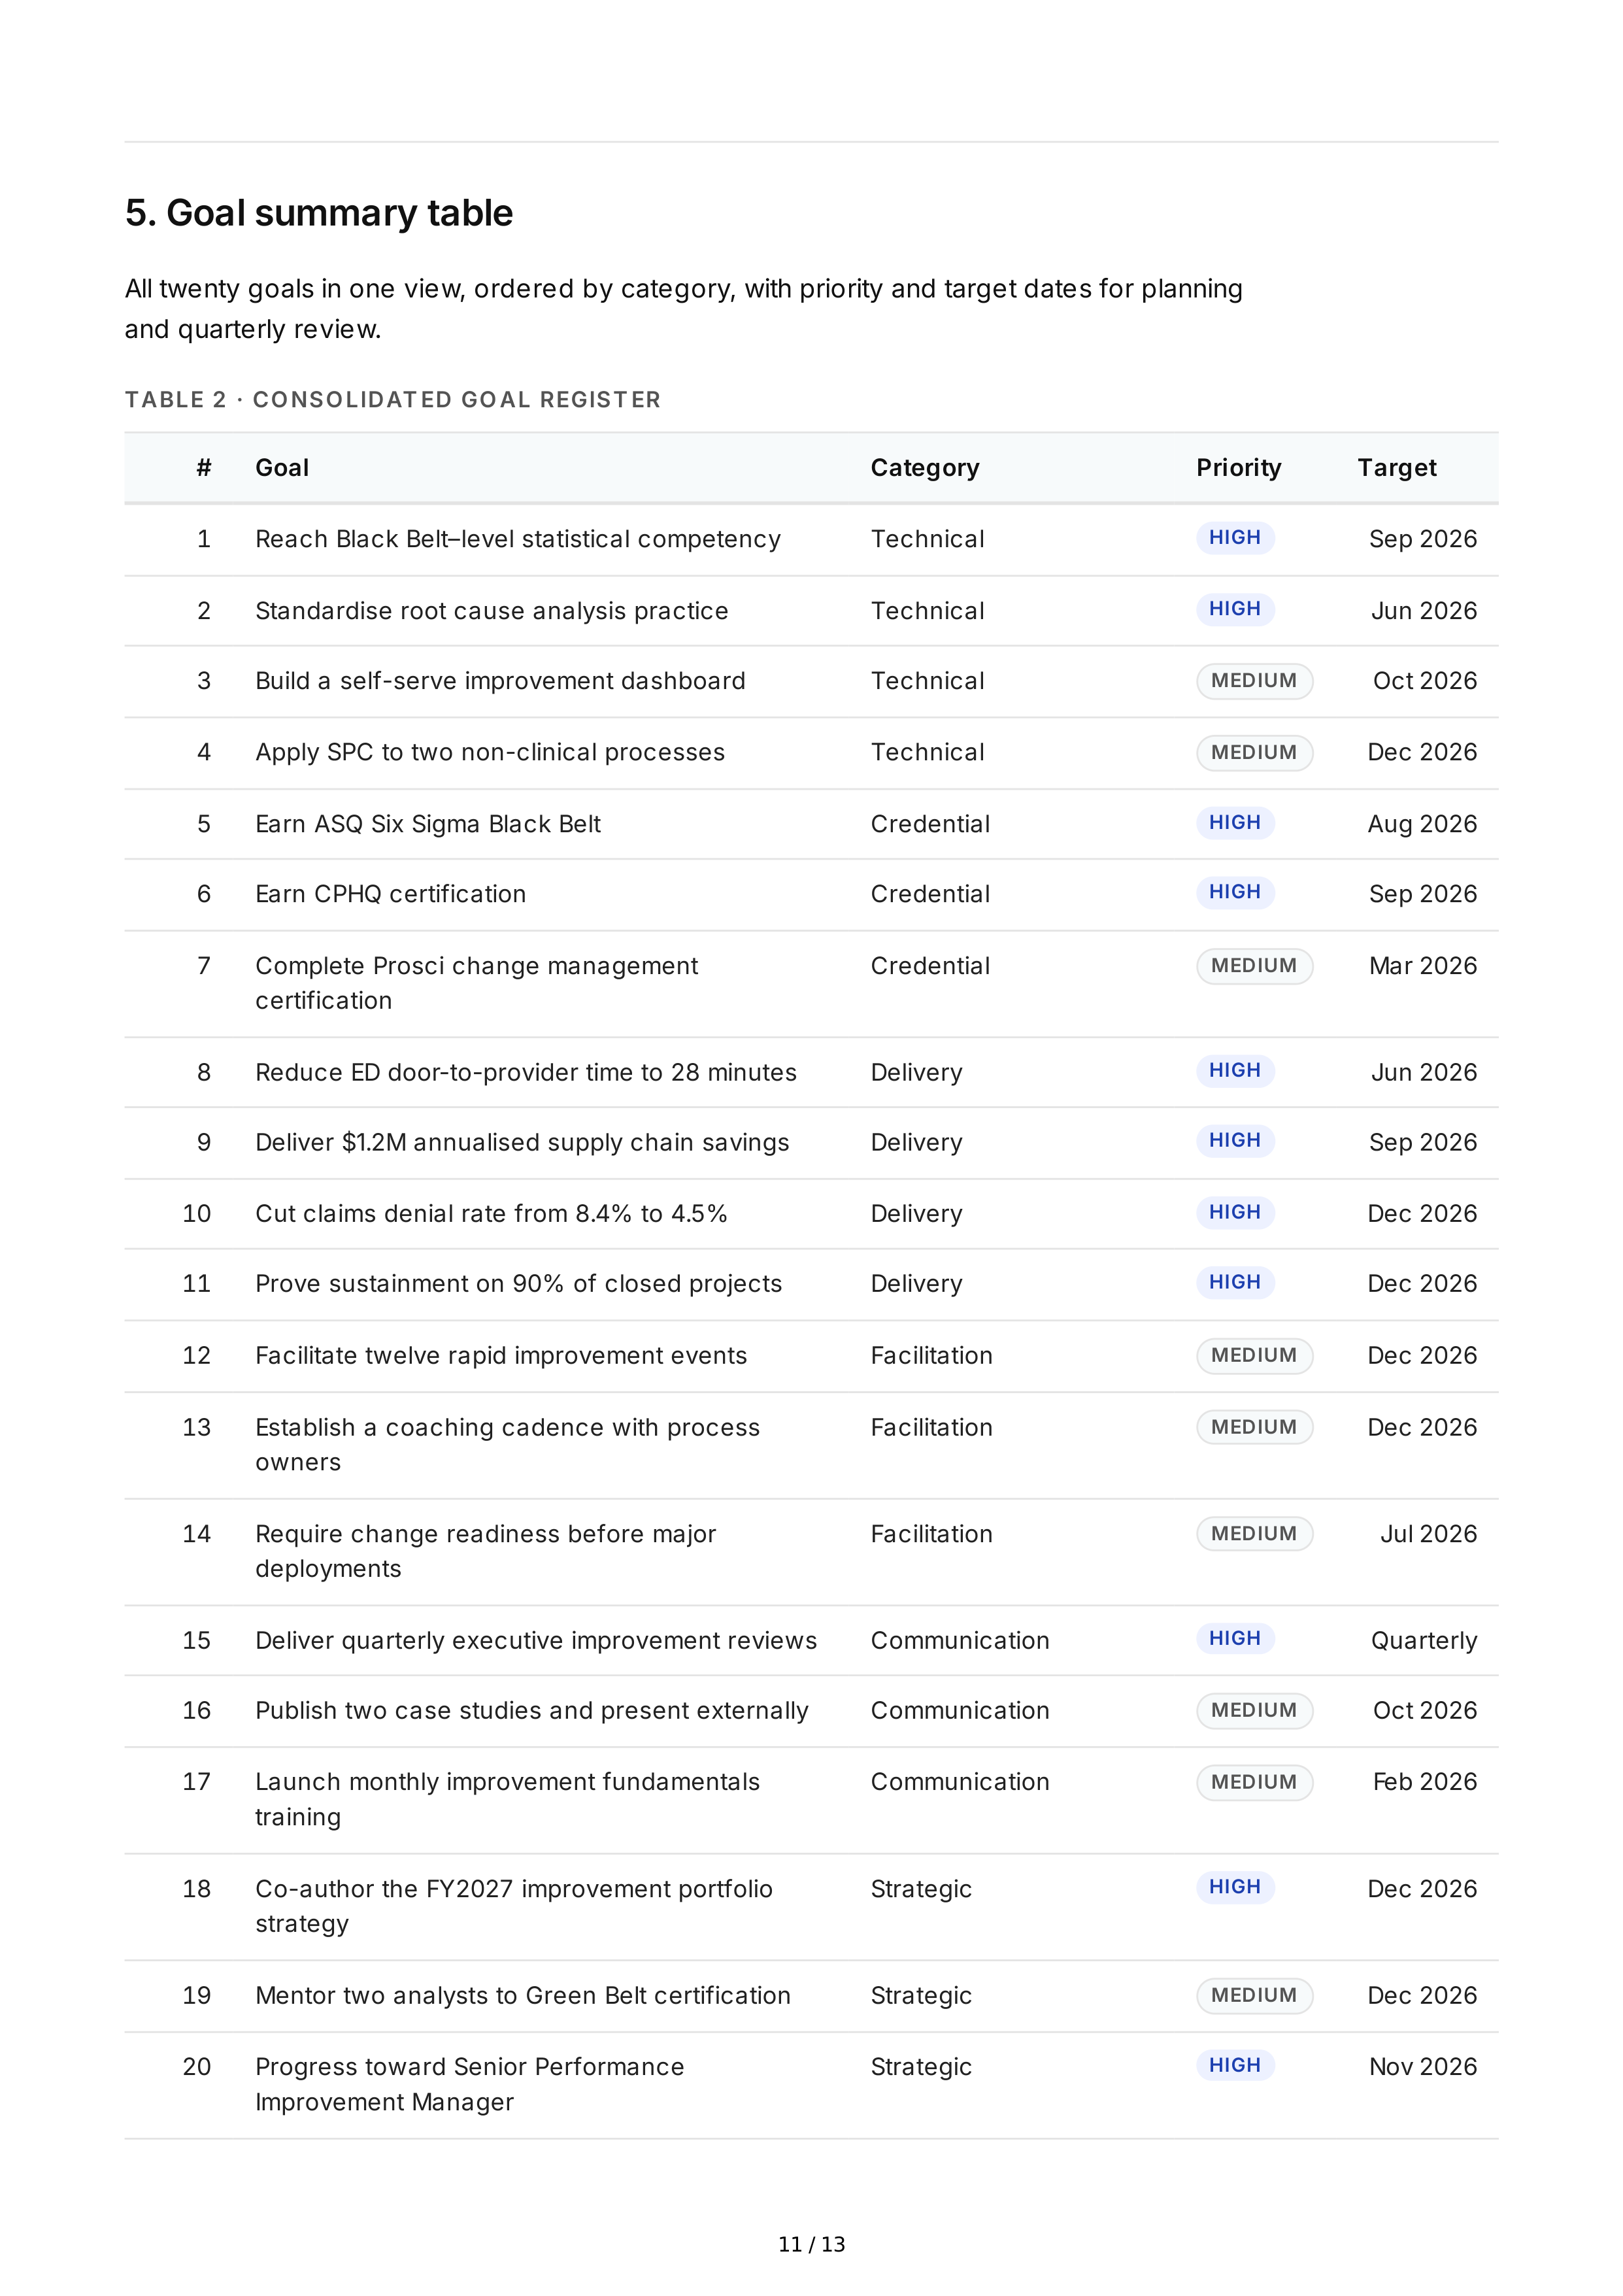Select 'Earn ASQ Six Sigma Black Belt' goal

[x=428, y=824]
